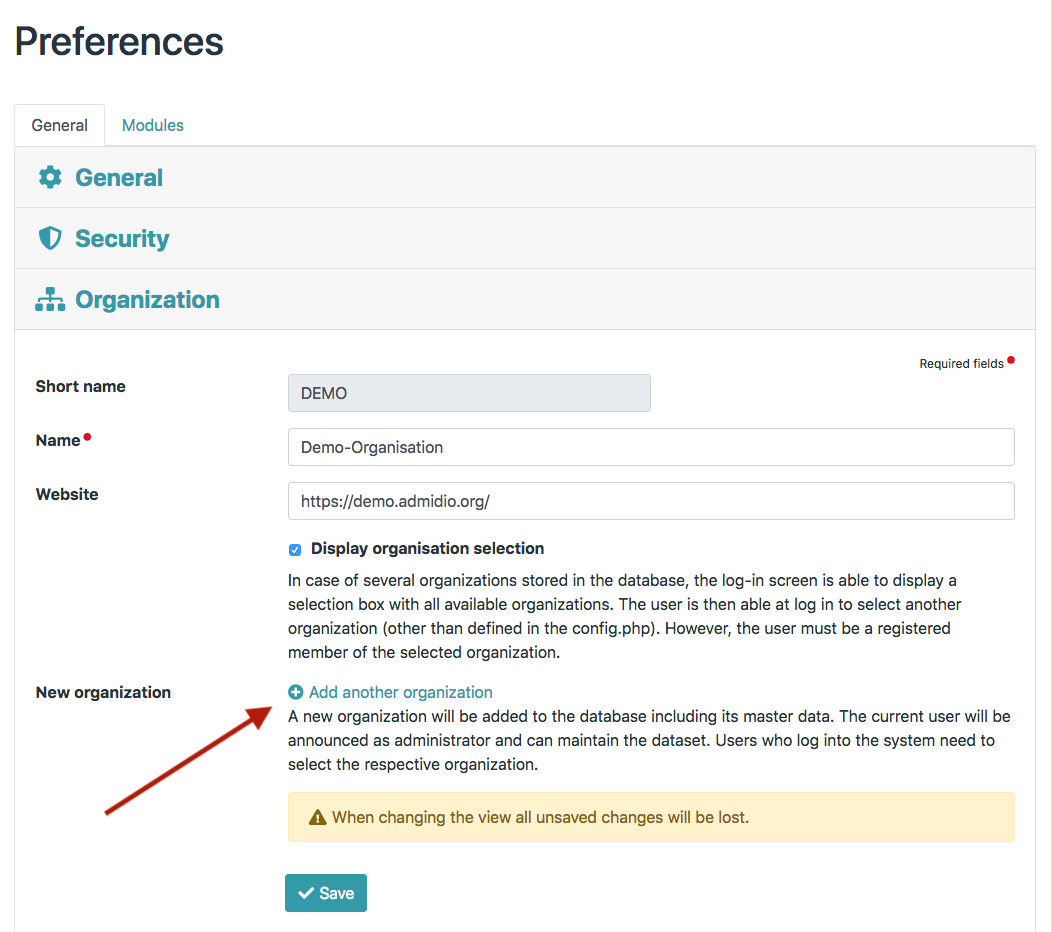Screen dimensions: 1052x932
Task: Expand the Security settings section
Action: click(122, 239)
